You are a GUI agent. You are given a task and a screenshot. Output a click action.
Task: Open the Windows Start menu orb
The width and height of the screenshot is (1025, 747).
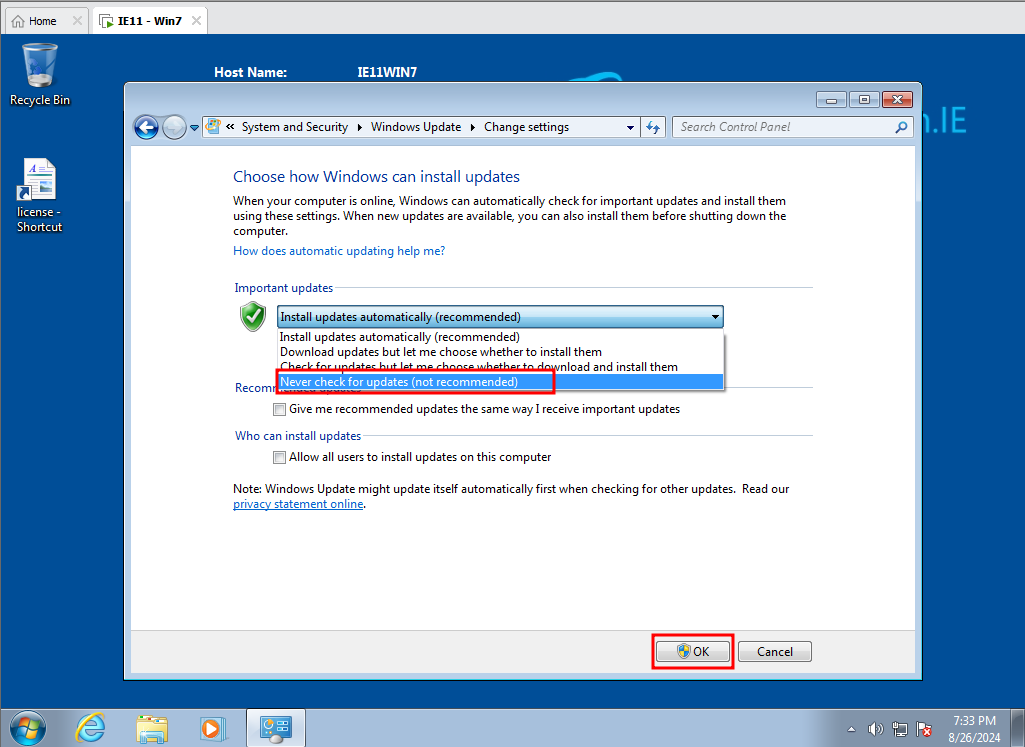tap(28, 728)
